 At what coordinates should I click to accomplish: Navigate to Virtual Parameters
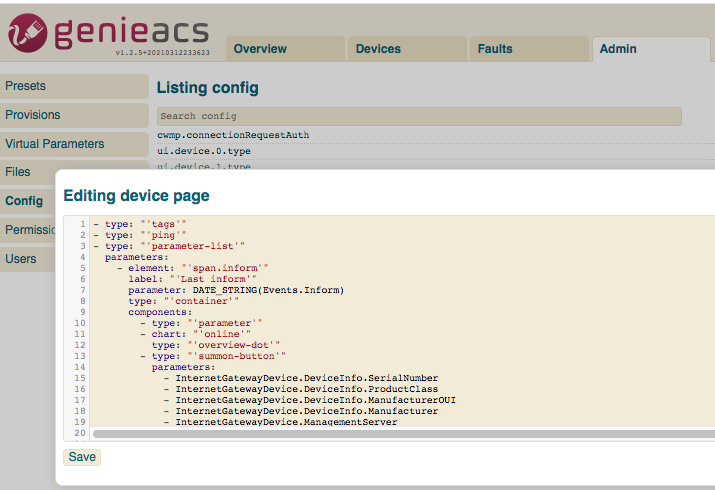coord(55,144)
